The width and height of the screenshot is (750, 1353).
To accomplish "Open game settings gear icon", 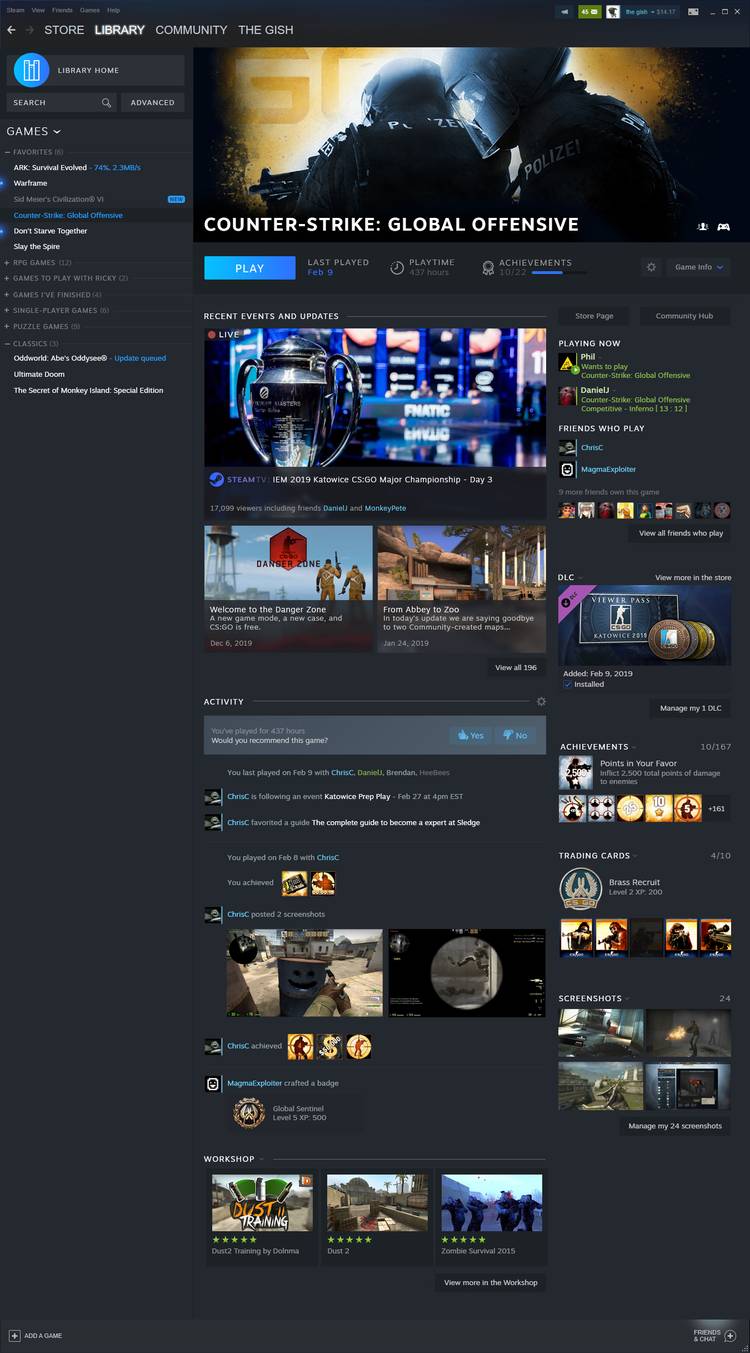I will pos(652,267).
